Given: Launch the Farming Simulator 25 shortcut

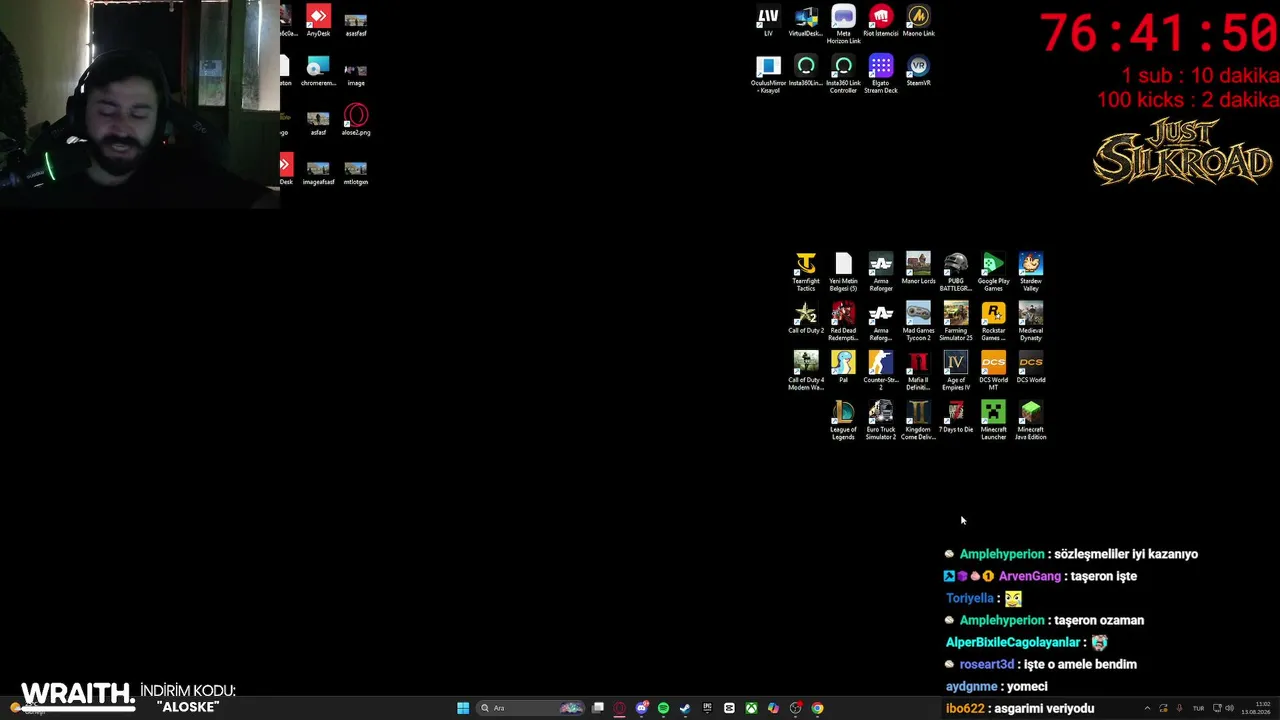Looking at the screenshot, I should tap(956, 321).
